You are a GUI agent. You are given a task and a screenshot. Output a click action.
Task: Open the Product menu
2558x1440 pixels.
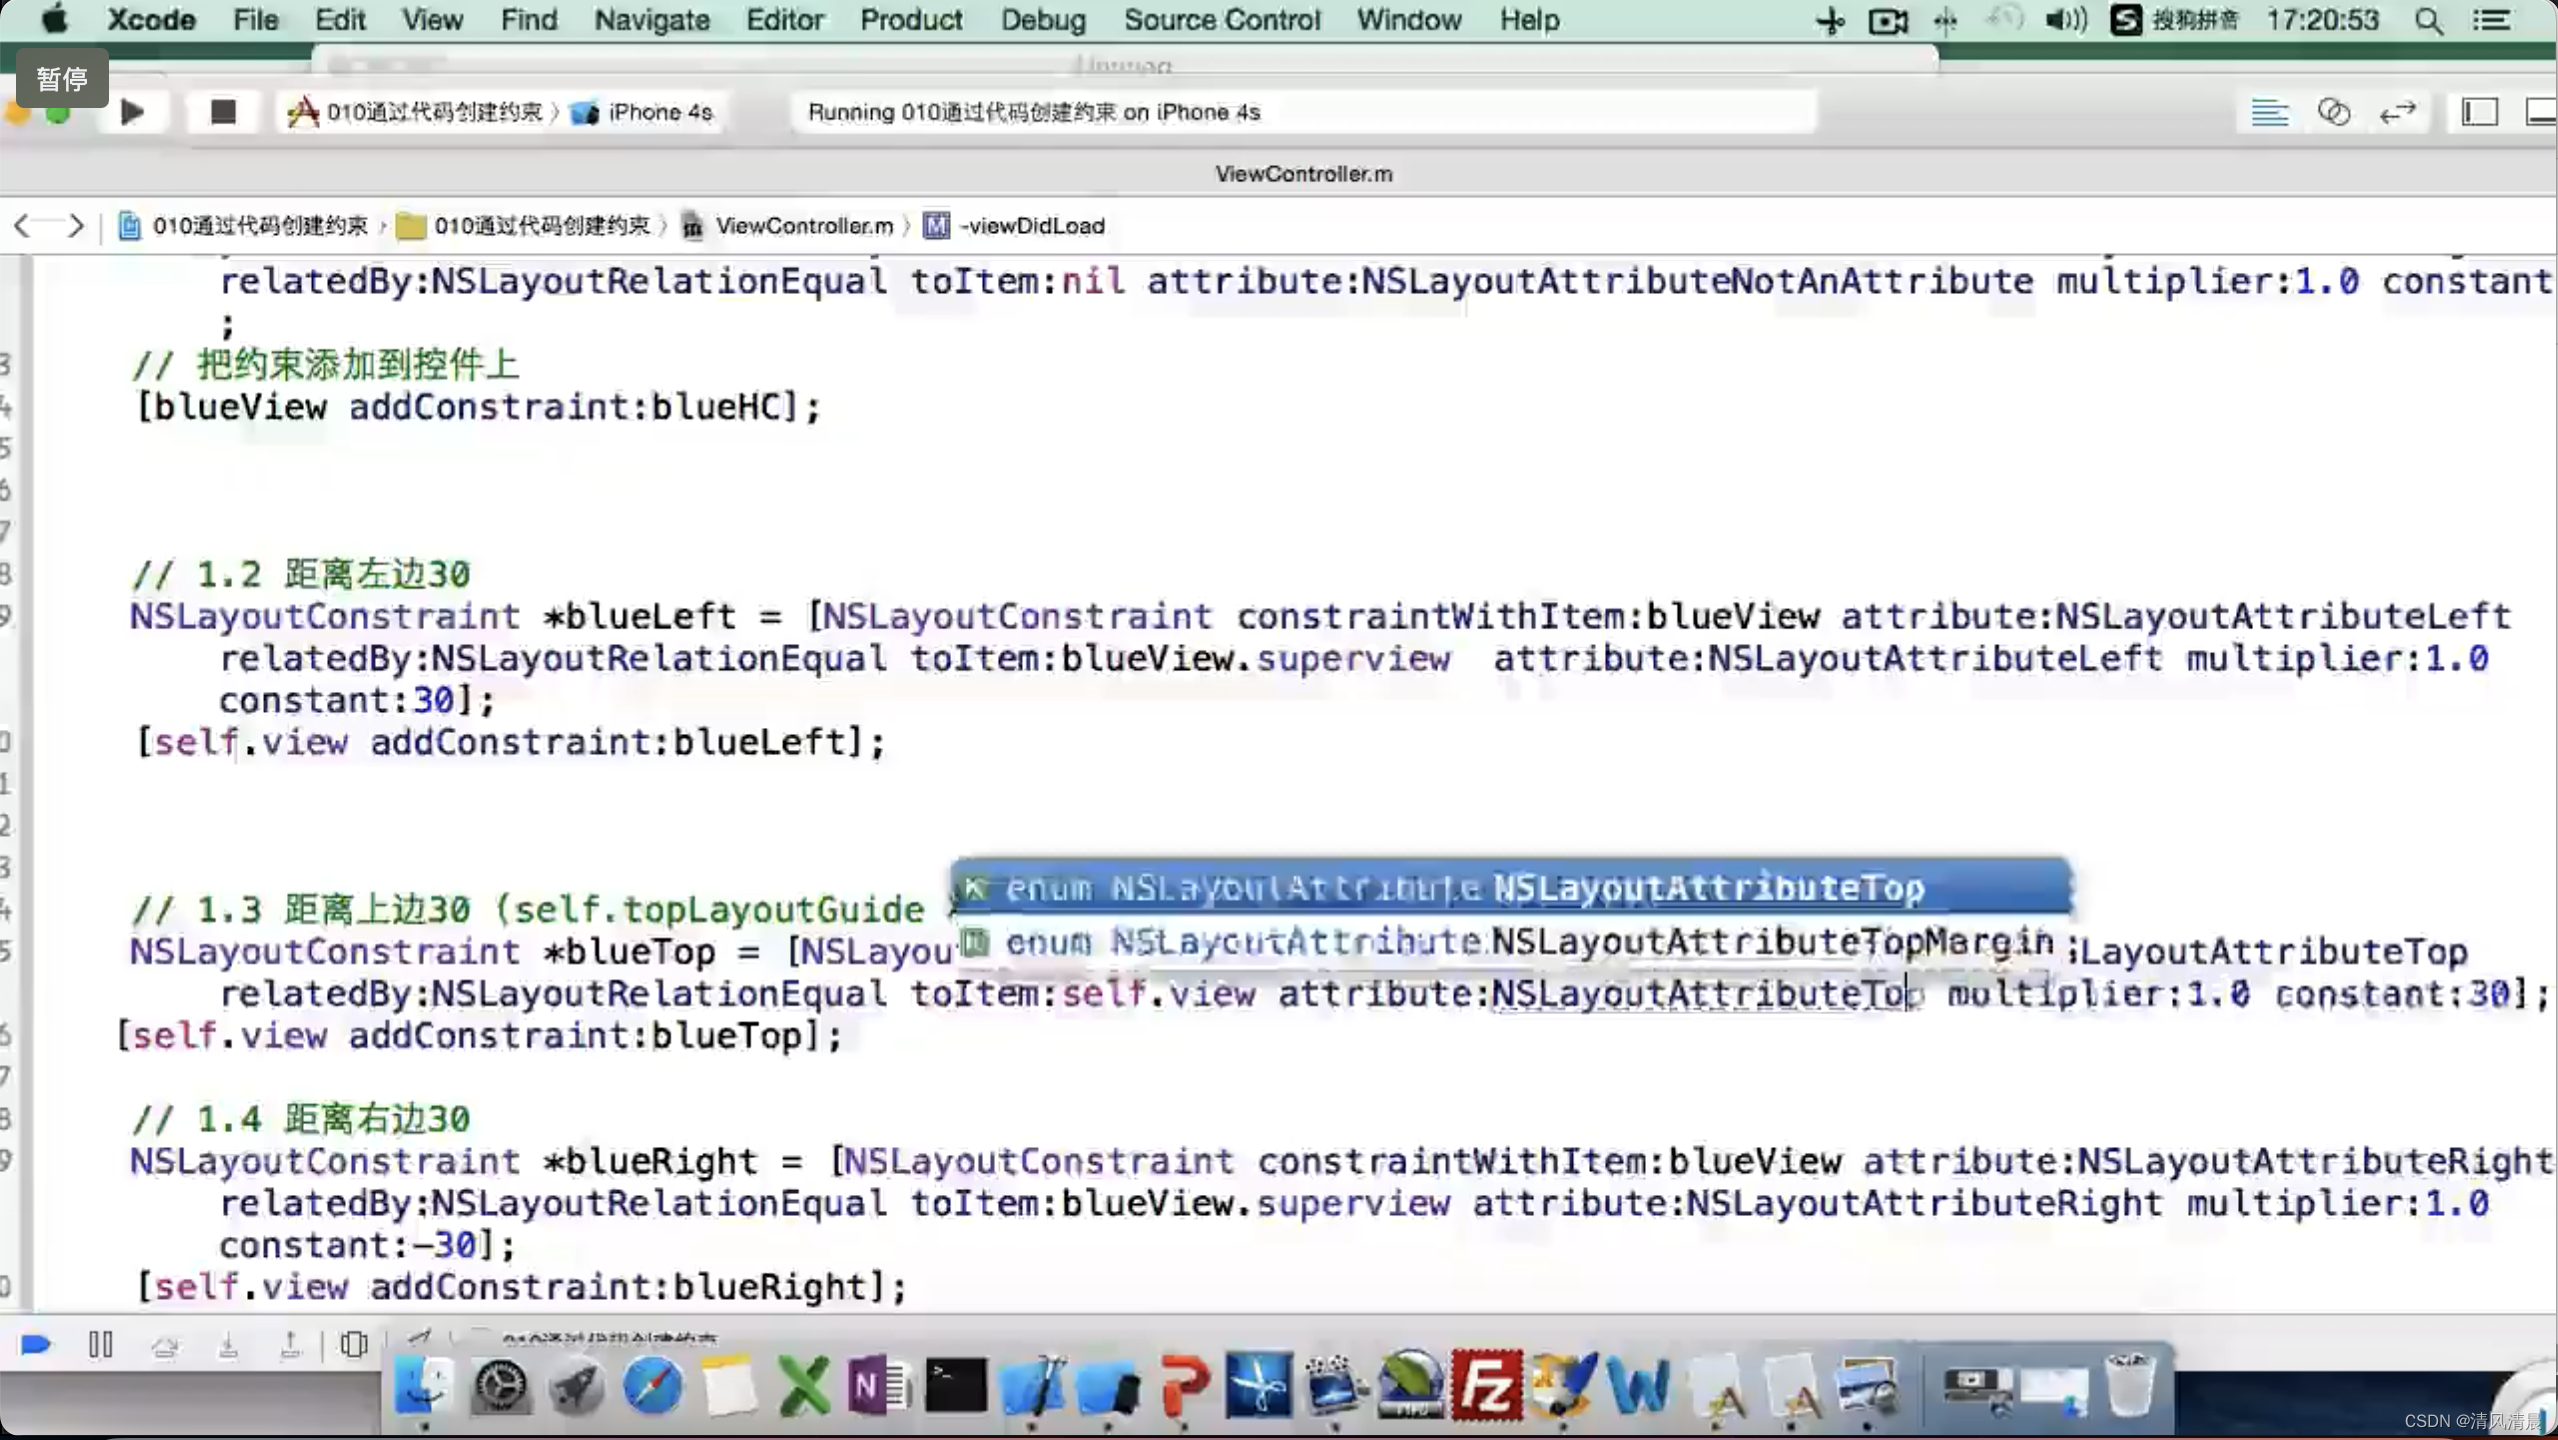(x=910, y=20)
